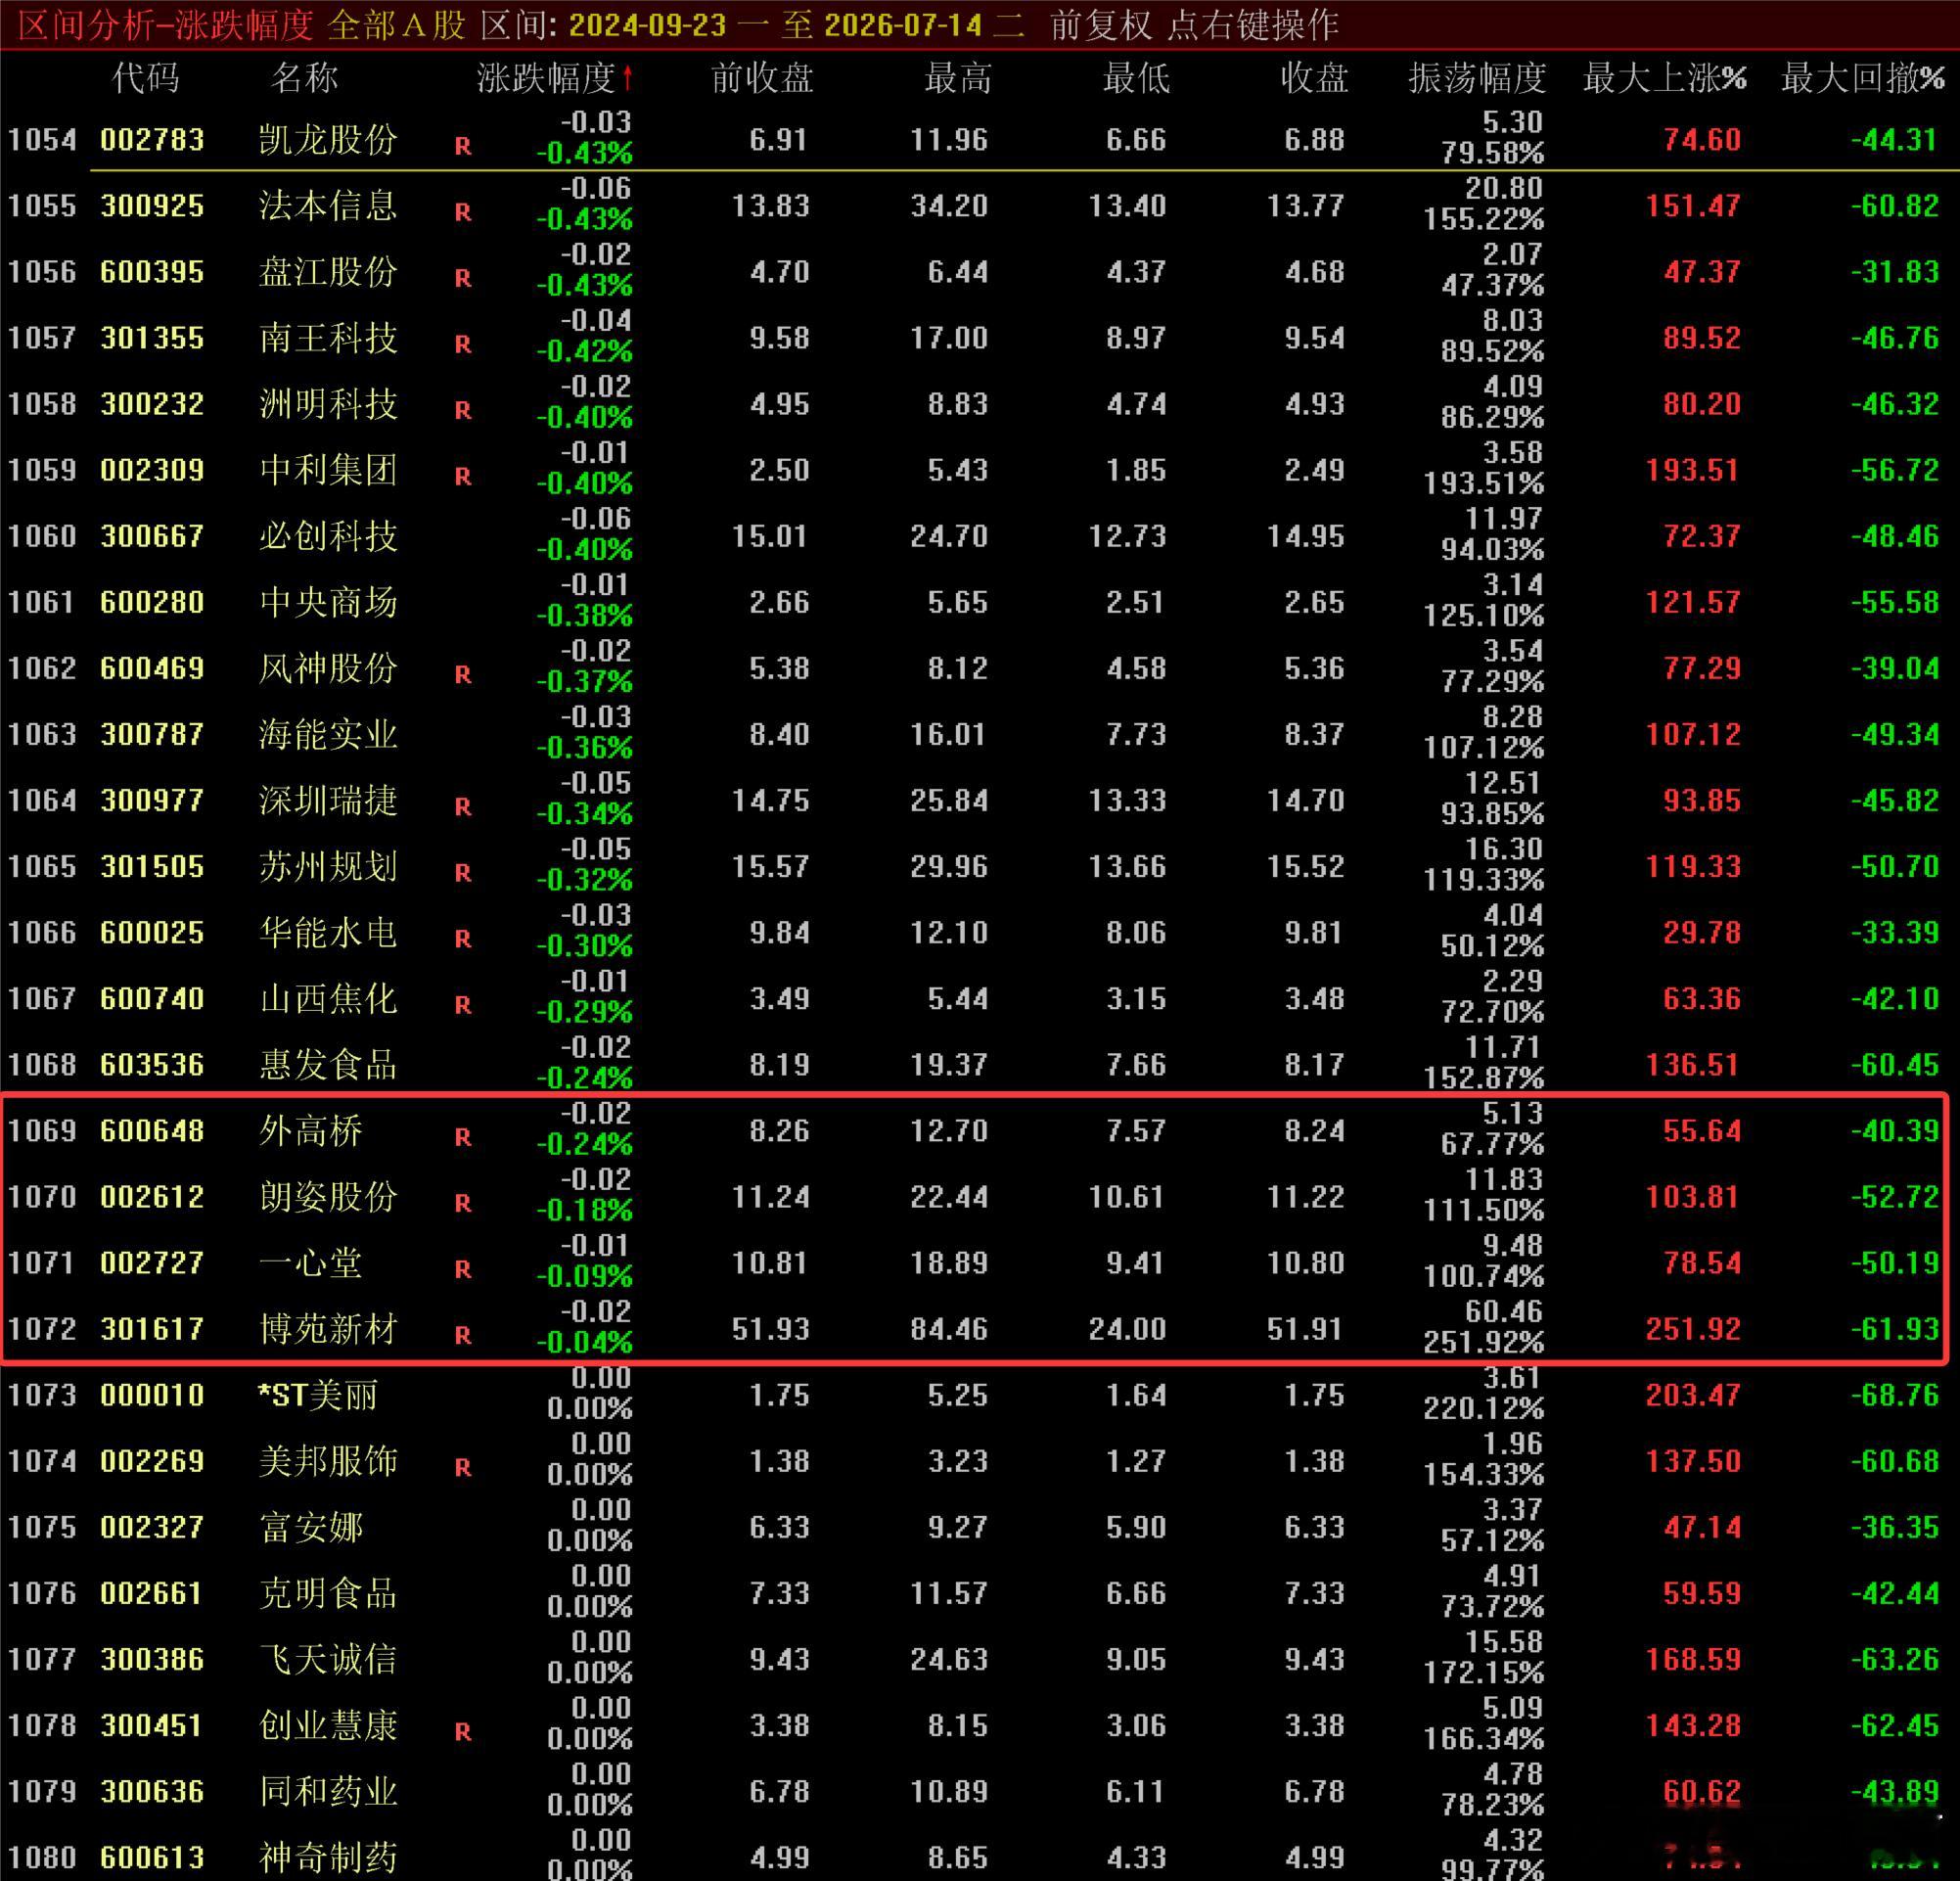Image resolution: width=1960 pixels, height=1881 pixels.
Task: Click the 代码 column header
Action: click(x=146, y=78)
